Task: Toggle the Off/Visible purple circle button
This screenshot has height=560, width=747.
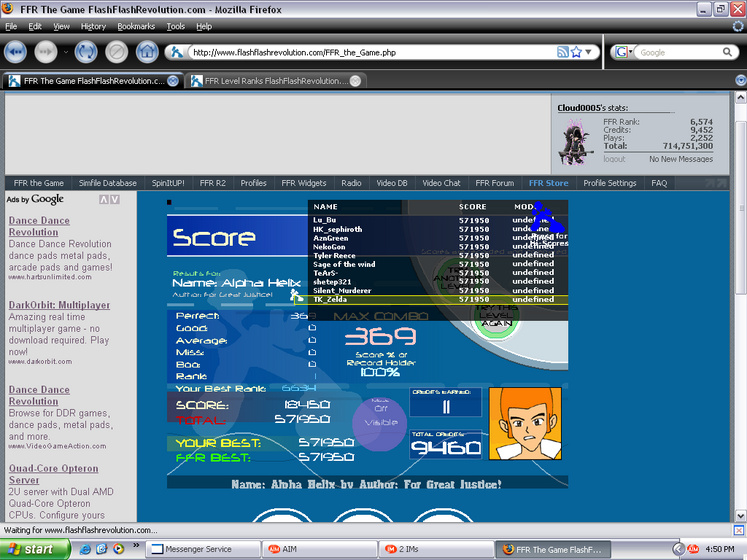Action: pos(380,424)
